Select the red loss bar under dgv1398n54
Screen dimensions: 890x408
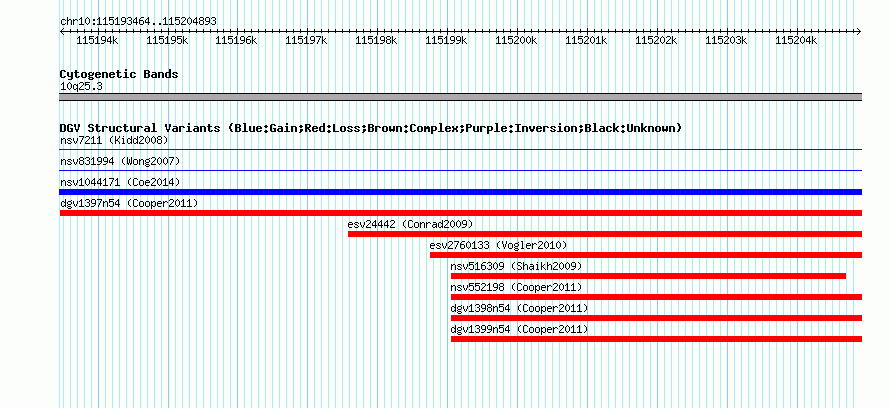[x=656, y=318]
